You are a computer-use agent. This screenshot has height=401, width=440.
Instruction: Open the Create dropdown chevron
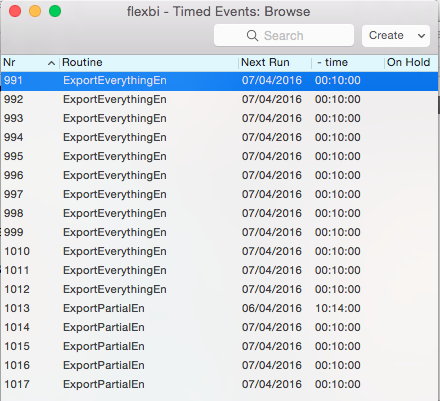coord(421,35)
